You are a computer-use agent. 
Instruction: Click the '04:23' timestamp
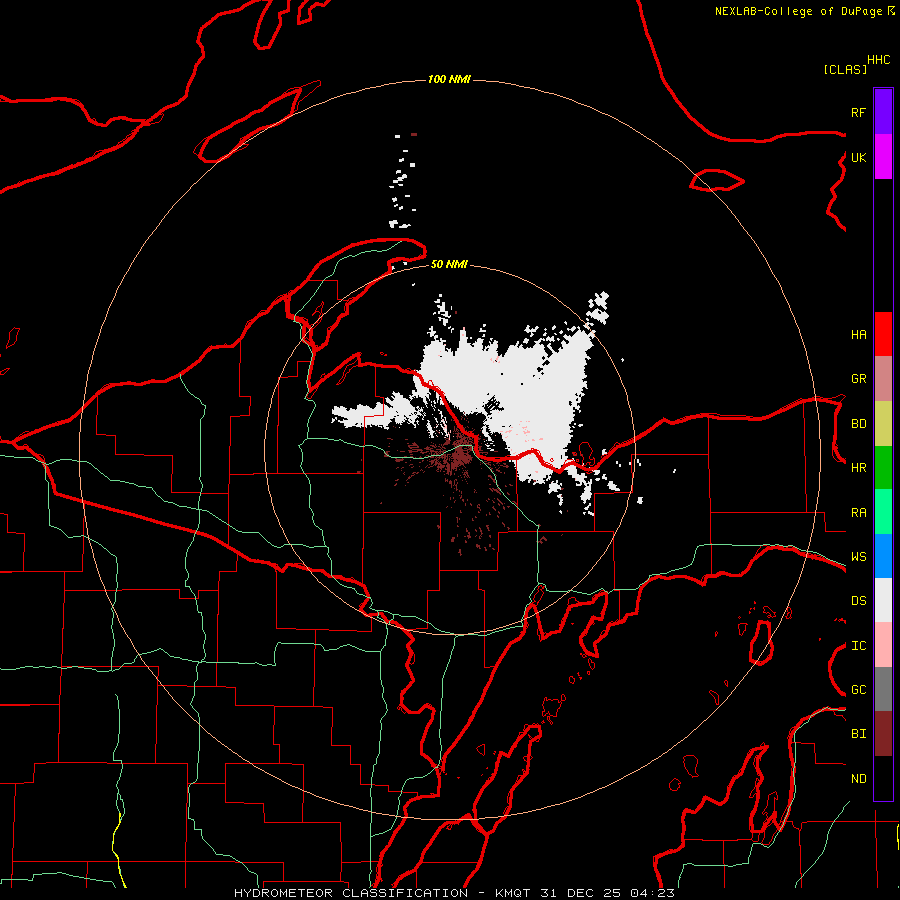tap(652, 893)
